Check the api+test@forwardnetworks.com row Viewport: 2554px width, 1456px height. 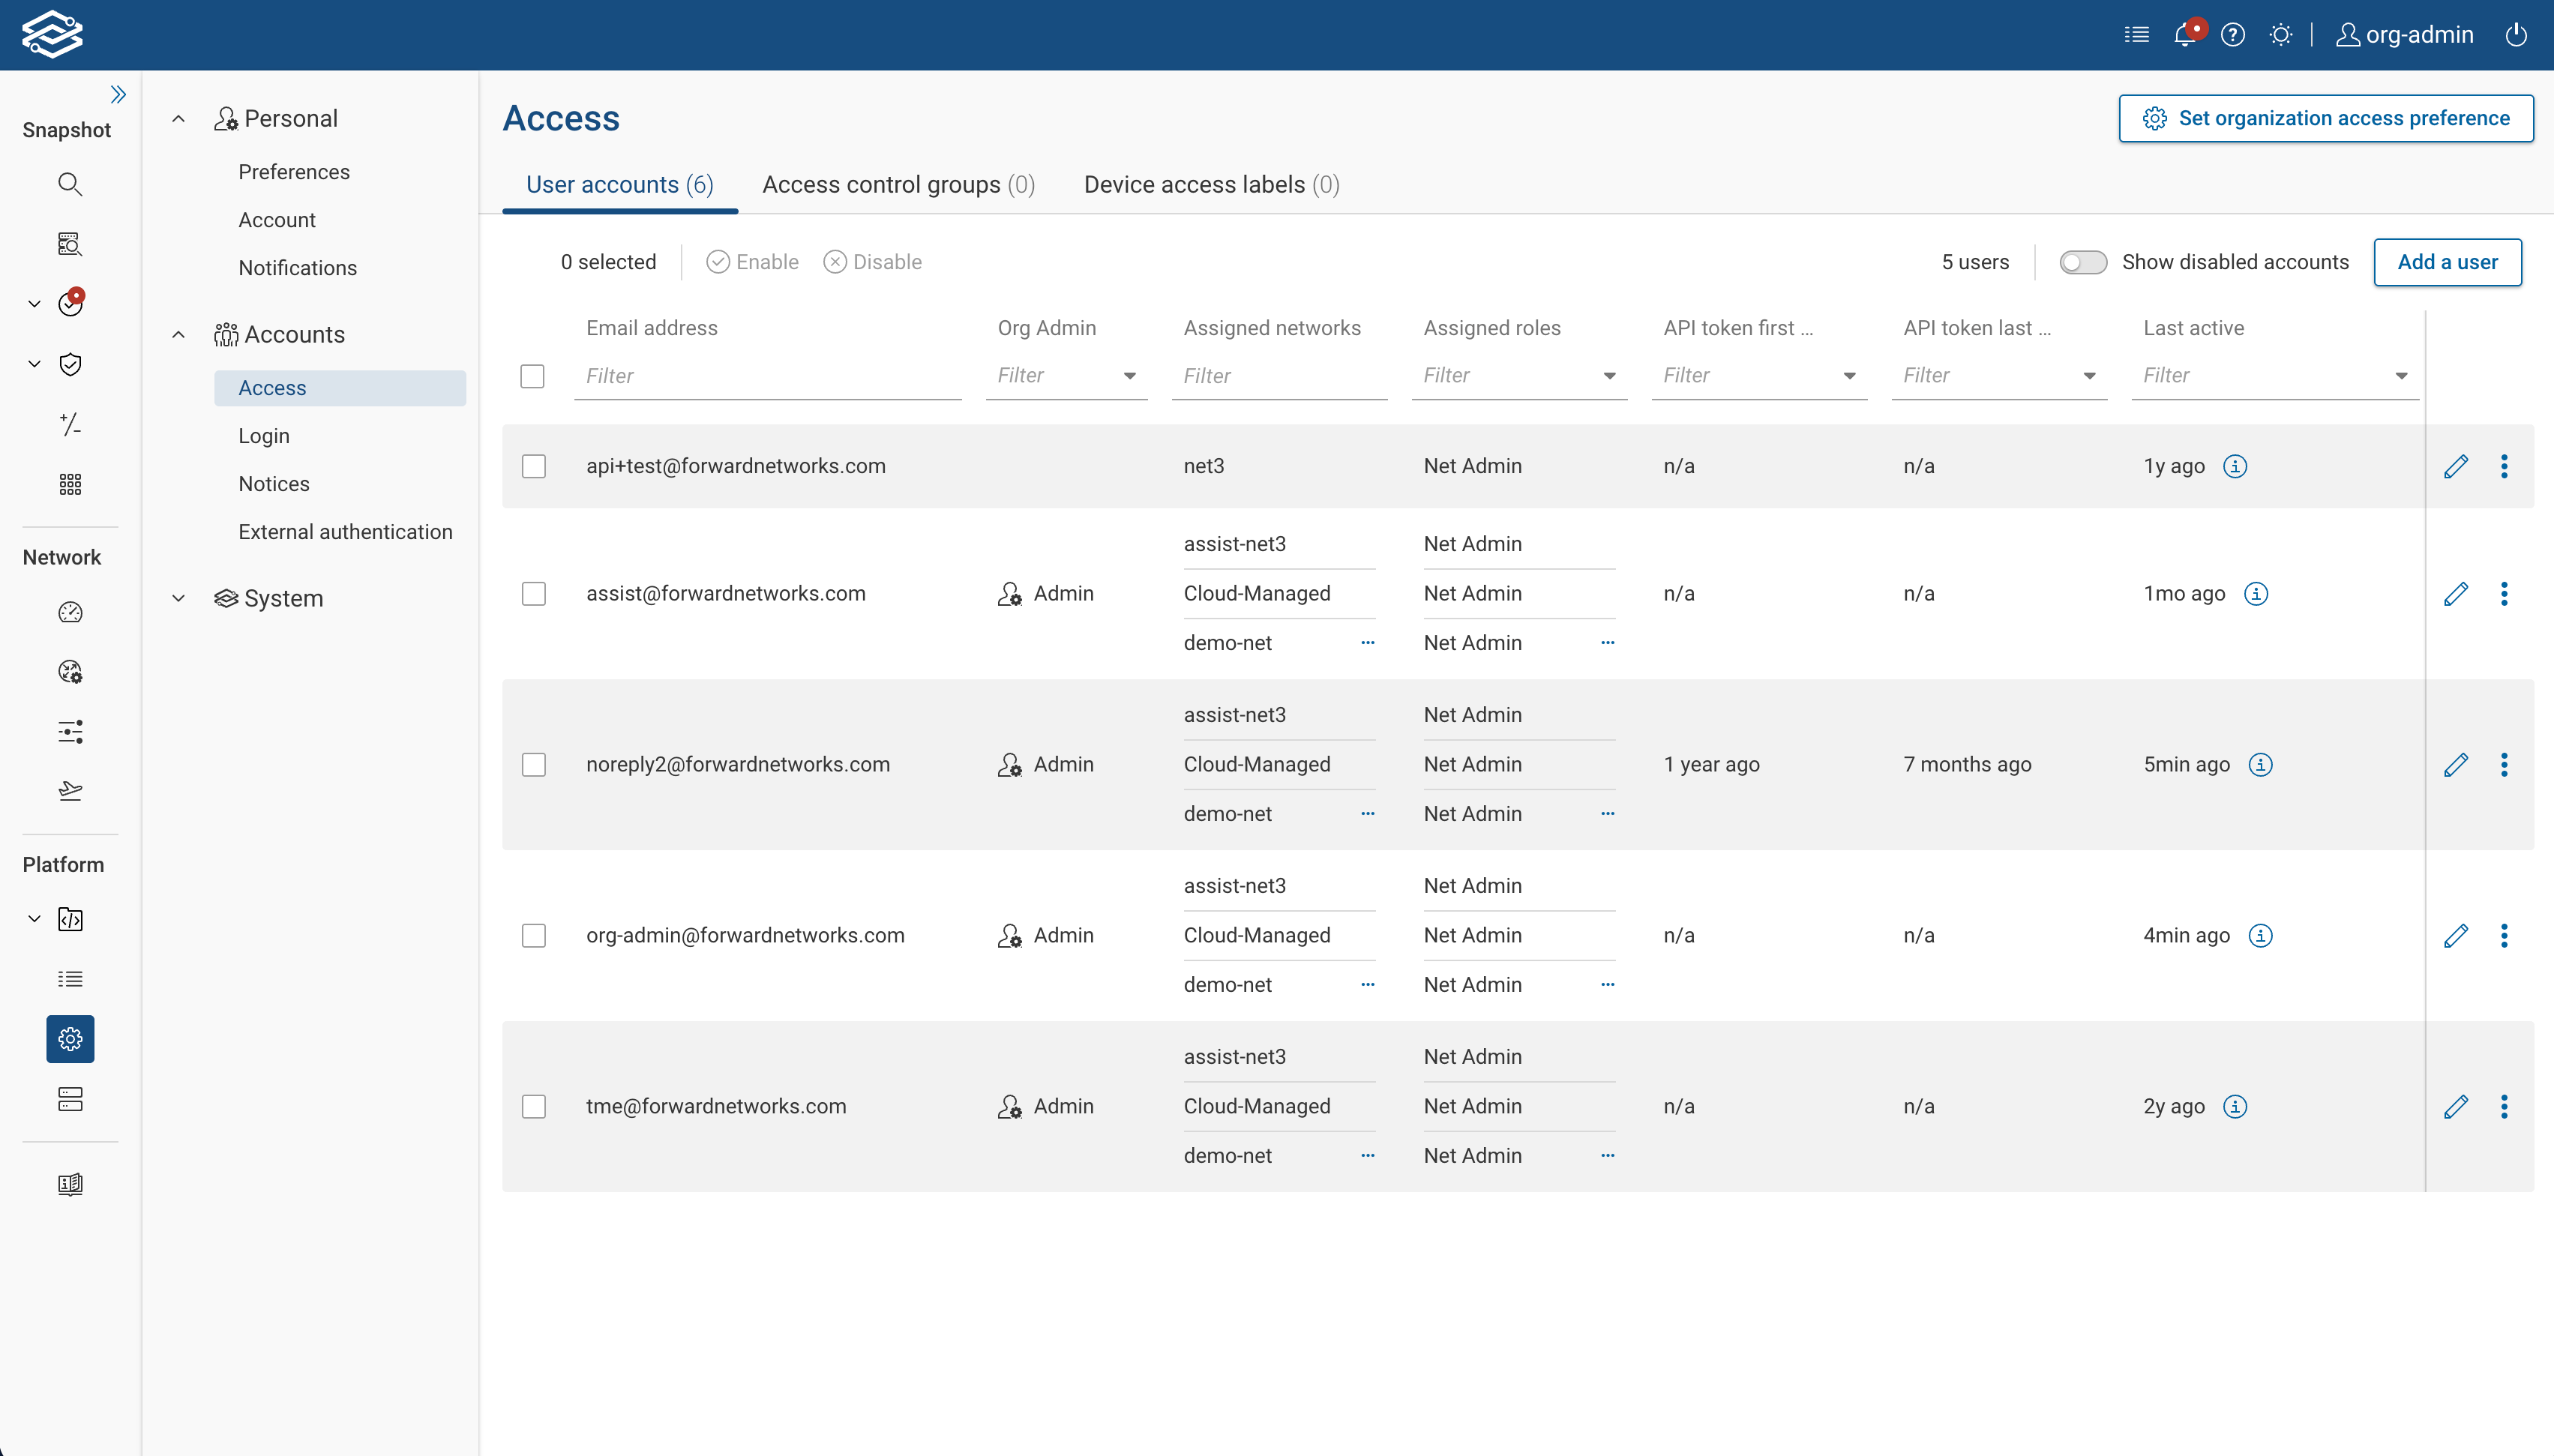click(534, 466)
